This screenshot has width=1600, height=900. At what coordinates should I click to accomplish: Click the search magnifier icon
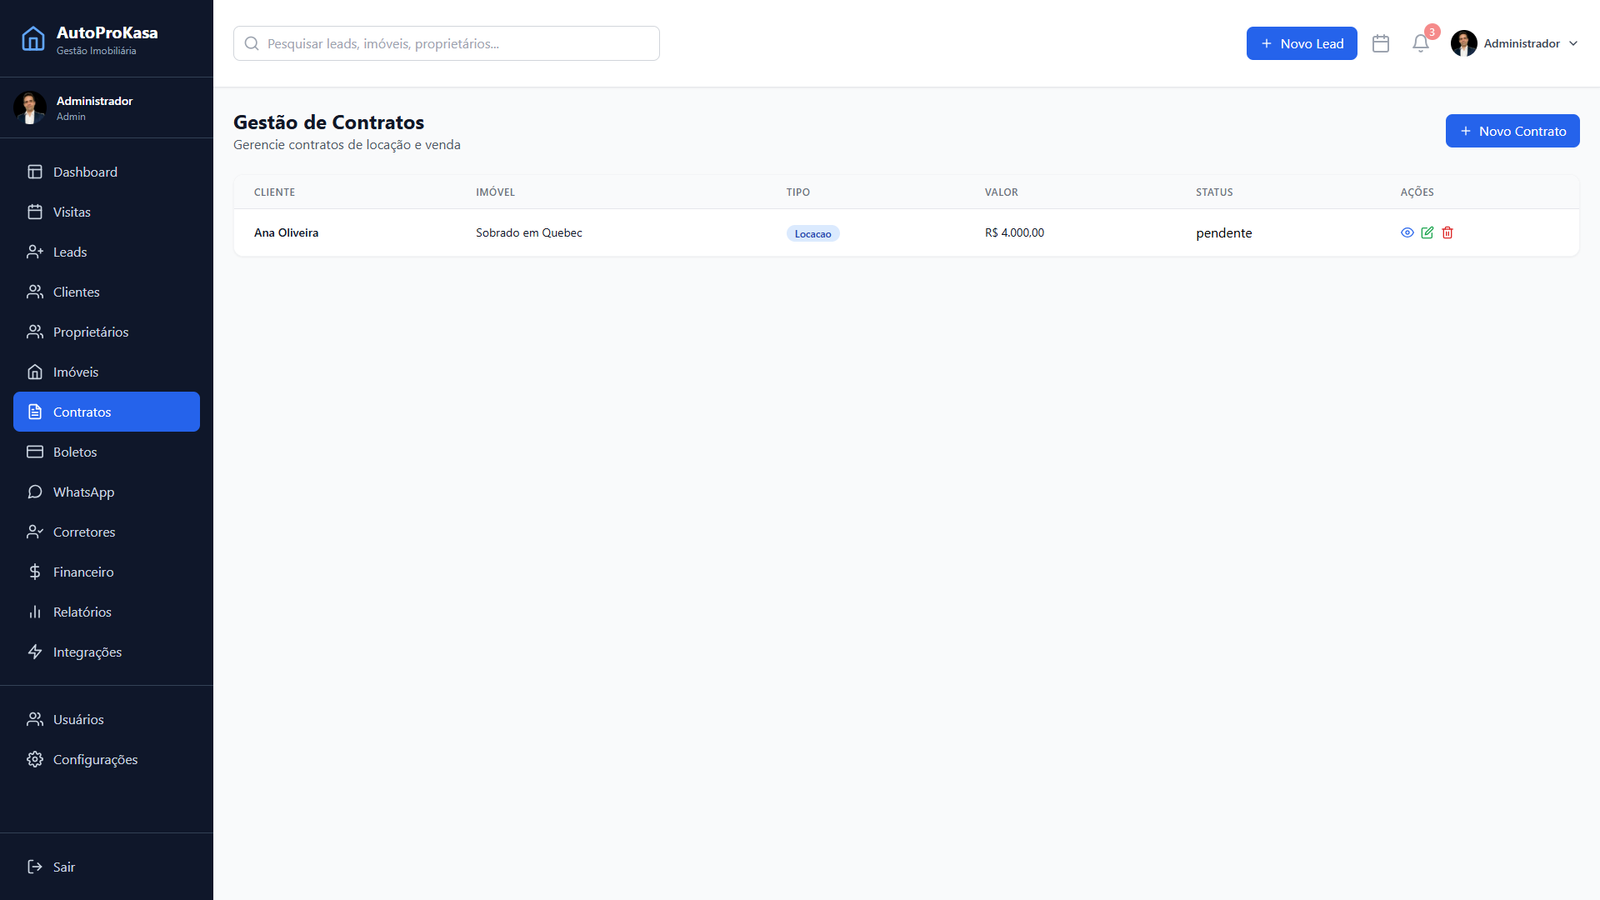(252, 44)
